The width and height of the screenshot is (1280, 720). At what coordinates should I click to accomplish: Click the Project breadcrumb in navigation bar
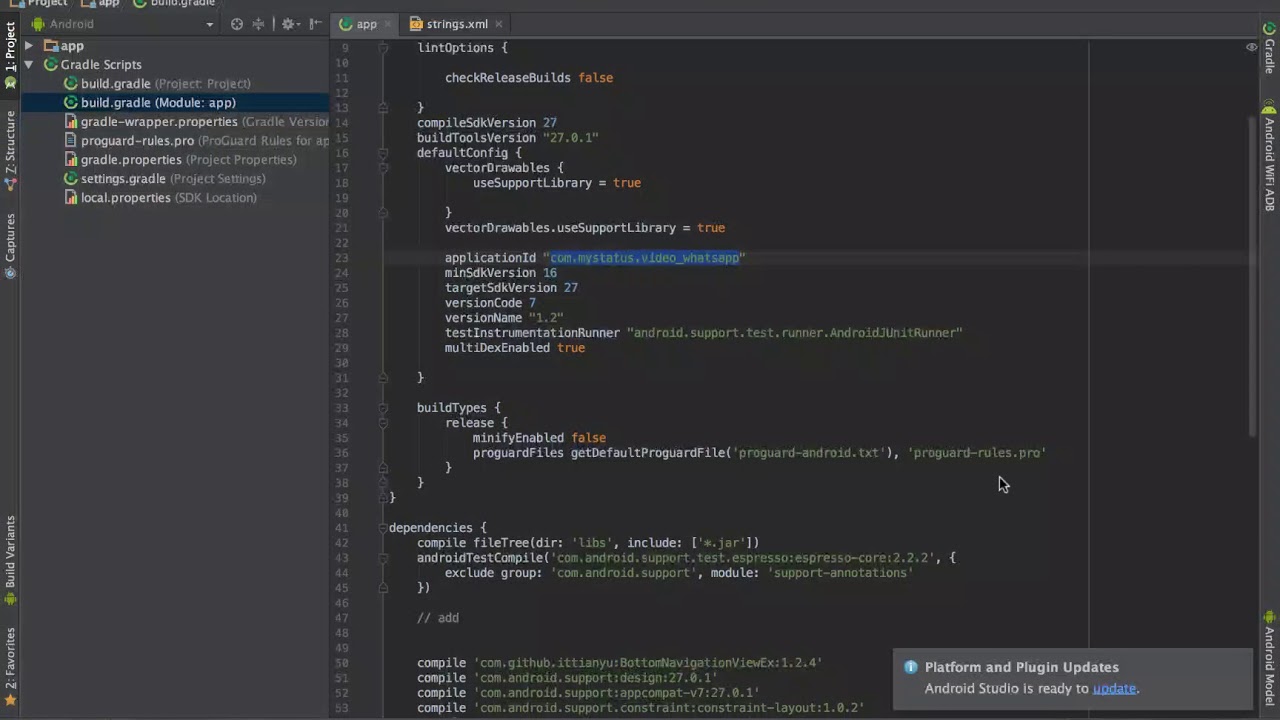(38, 3)
